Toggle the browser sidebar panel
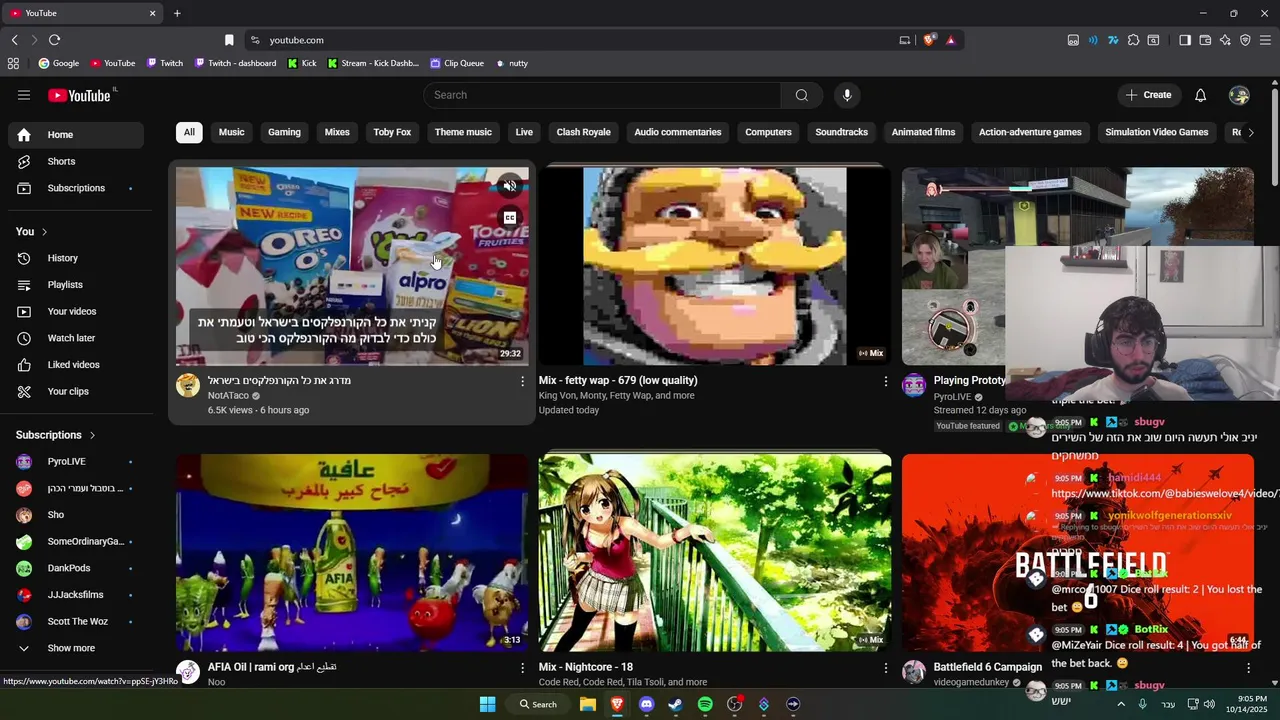 pos(1185,40)
